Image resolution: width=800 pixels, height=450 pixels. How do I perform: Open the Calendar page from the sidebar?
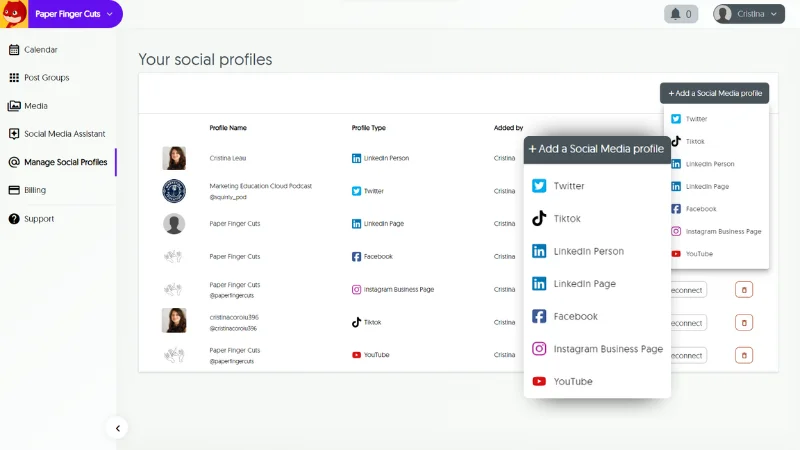(40, 50)
